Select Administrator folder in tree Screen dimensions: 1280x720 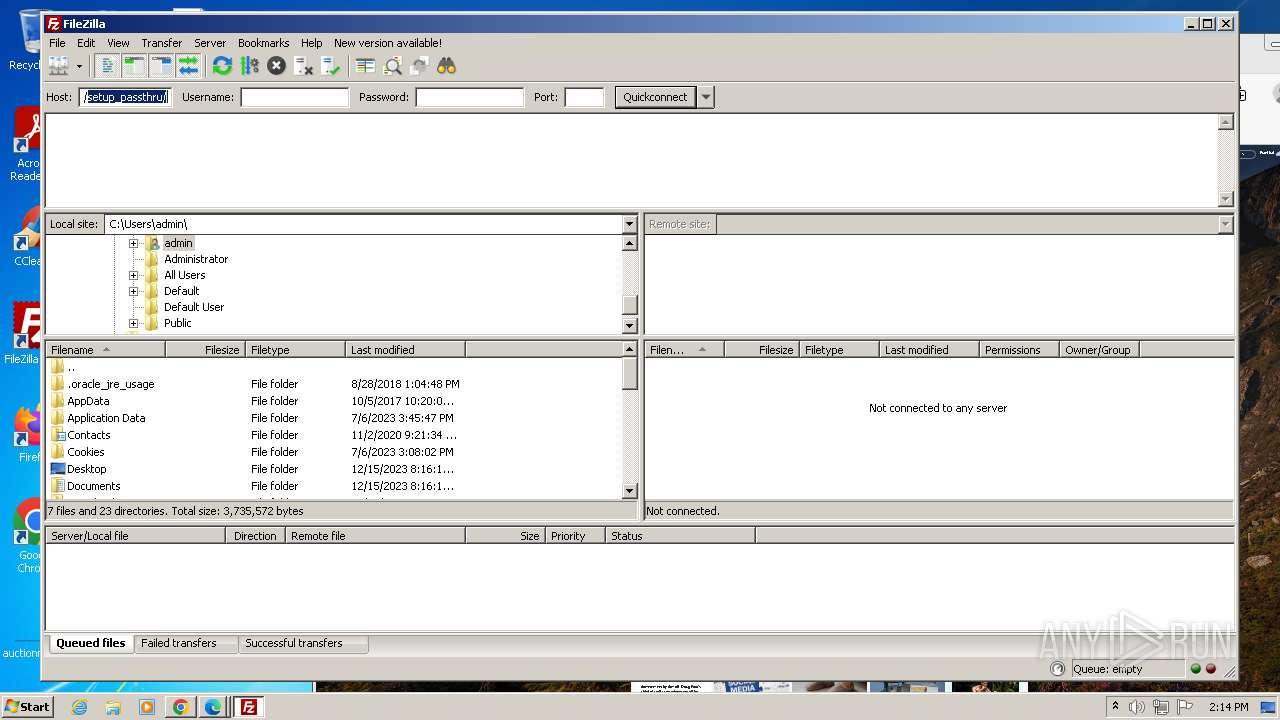(x=195, y=259)
